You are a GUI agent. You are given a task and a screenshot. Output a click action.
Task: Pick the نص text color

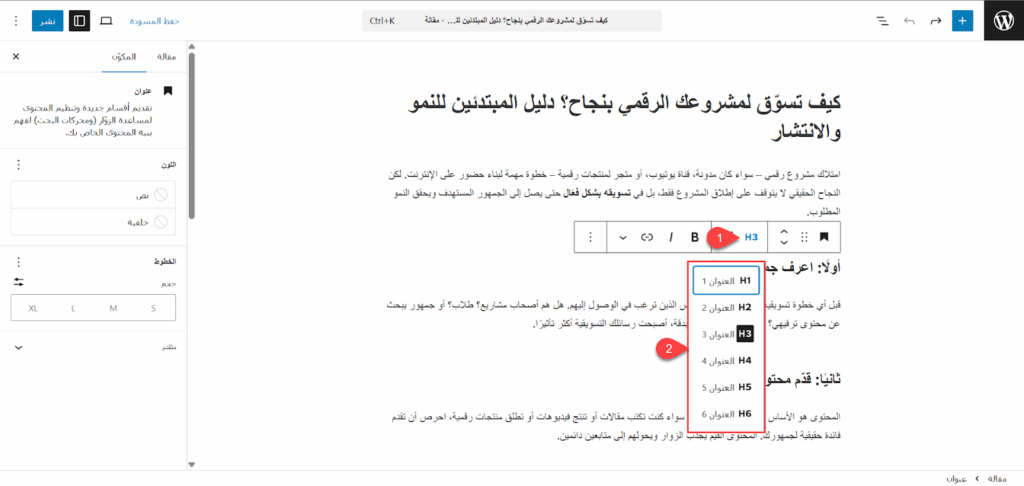click(x=93, y=195)
